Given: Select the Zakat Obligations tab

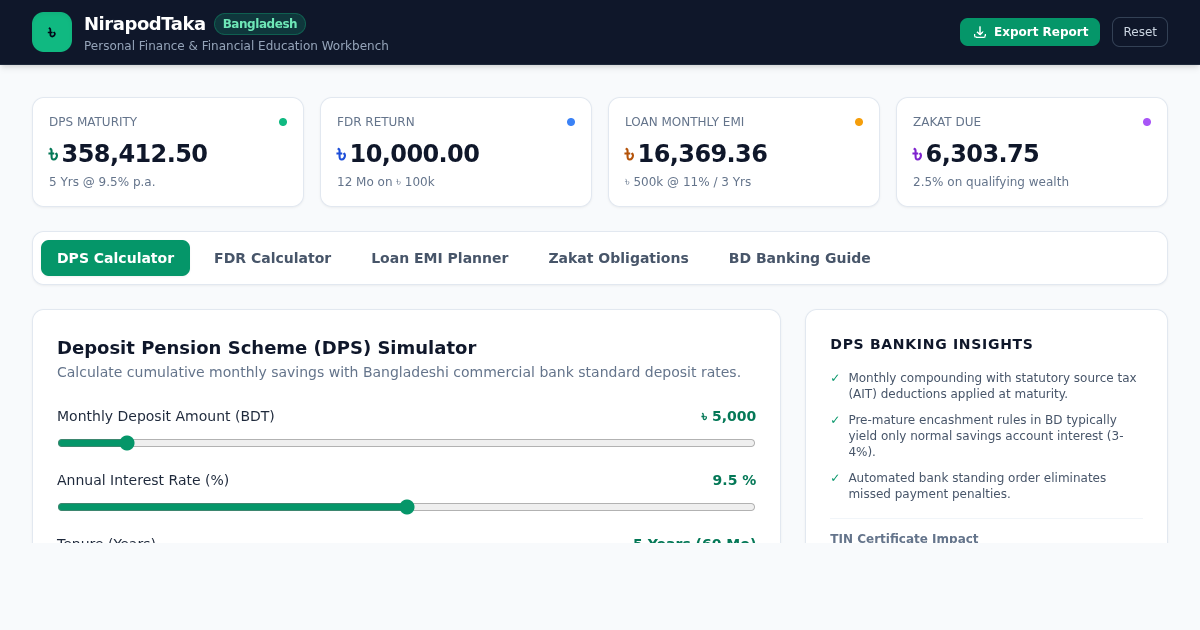Looking at the screenshot, I should (618, 258).
